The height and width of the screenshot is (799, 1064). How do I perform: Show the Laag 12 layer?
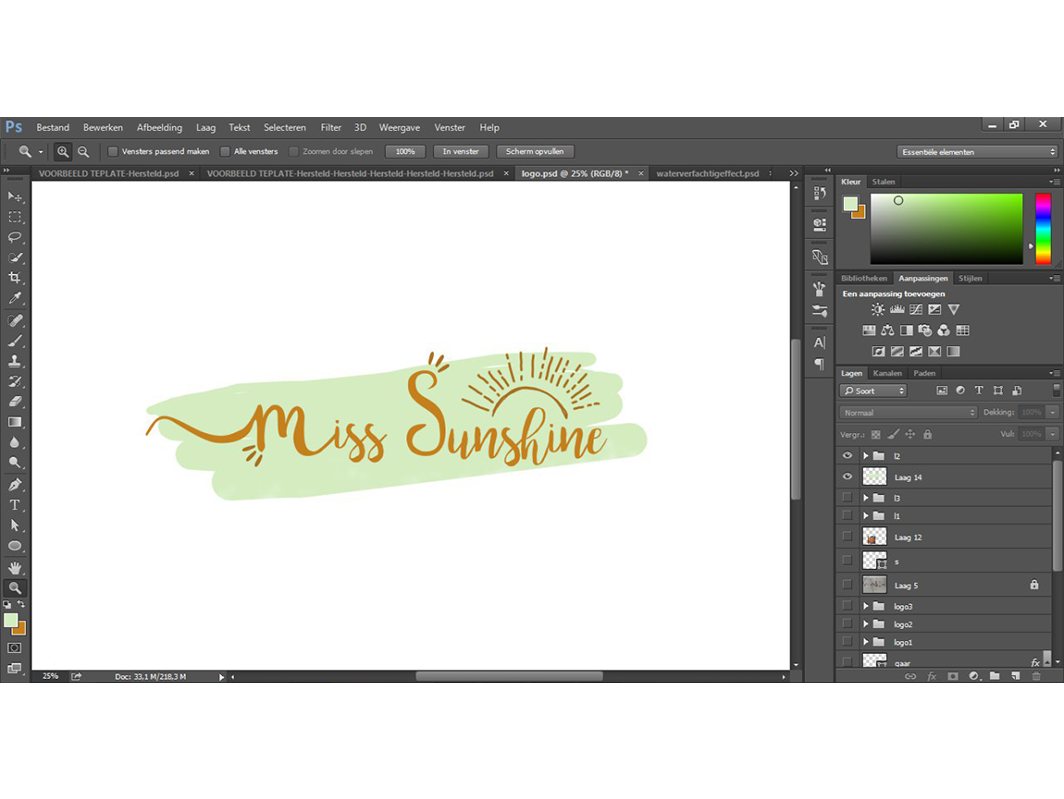click(847, 536)
